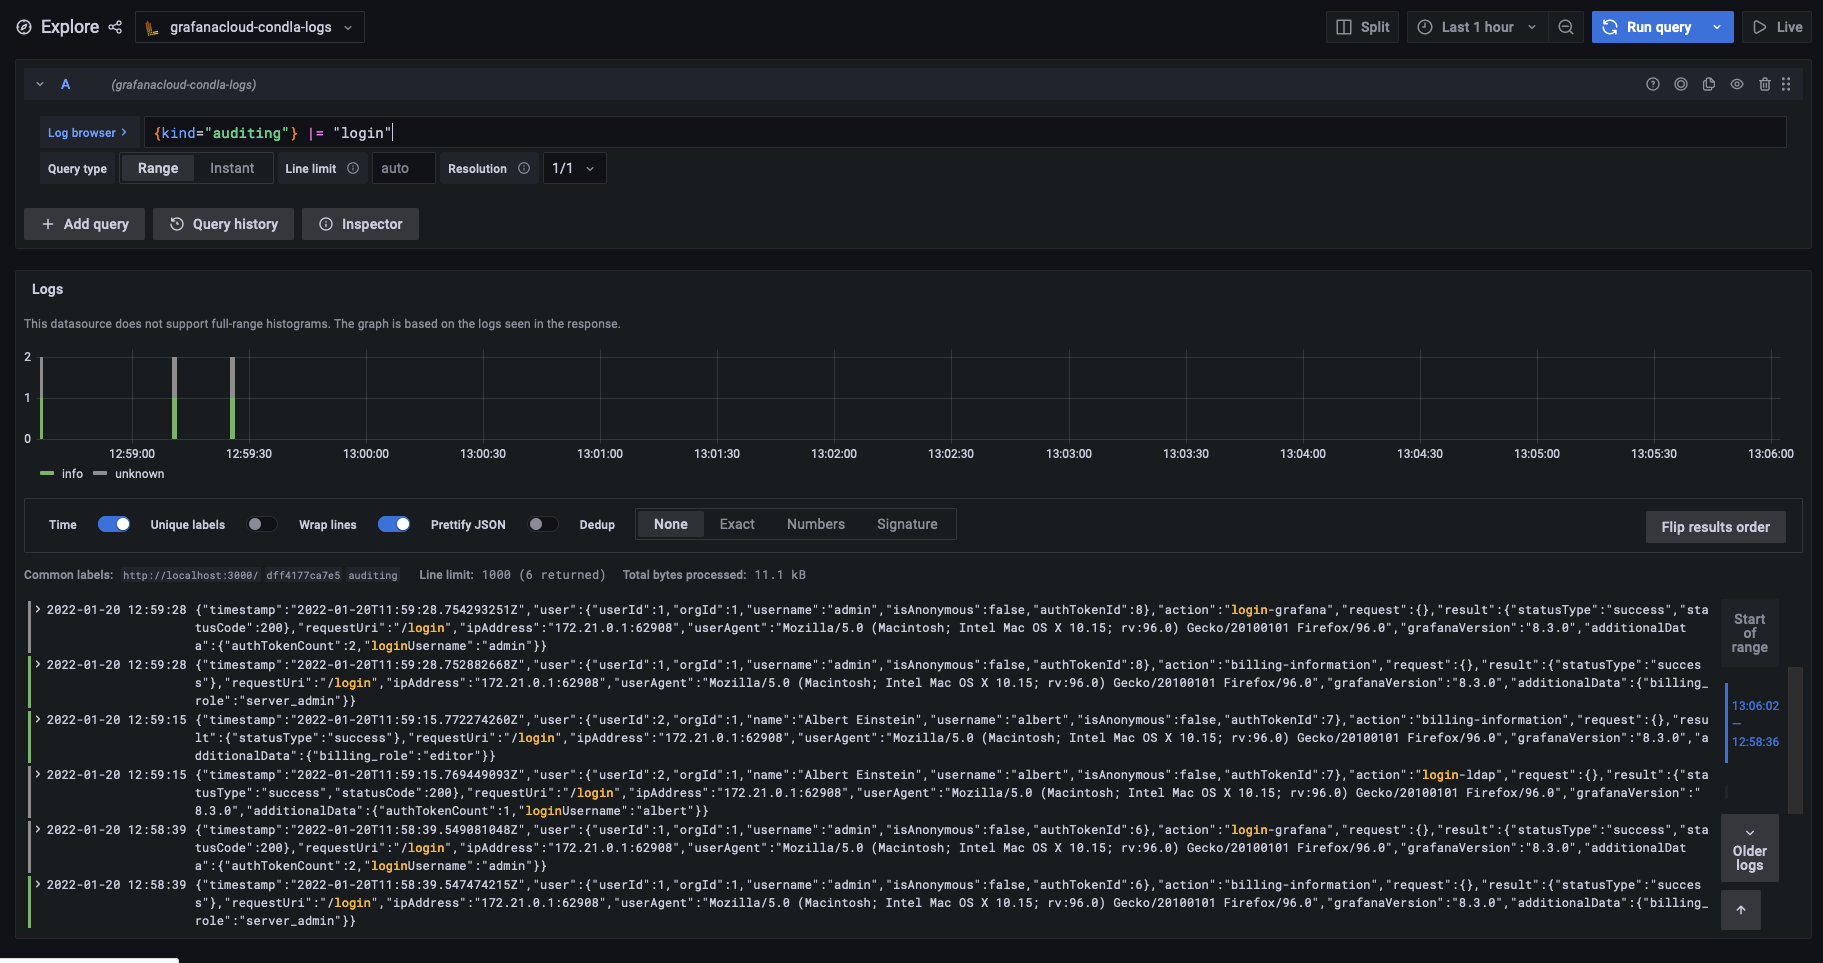Turn off the Time toggle
The width and height of the screenshot is (1823, 963).
coord(114,524)
